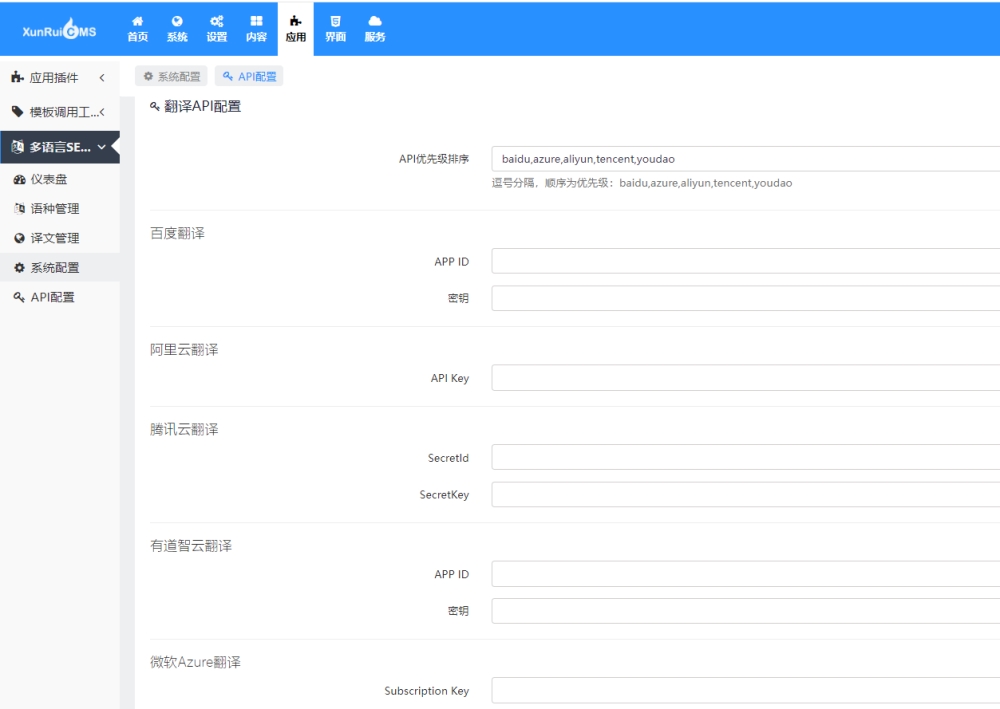1000x709 pixels.
Task: Open 系统配置 in the sidebar
Action: click(60, 268)
